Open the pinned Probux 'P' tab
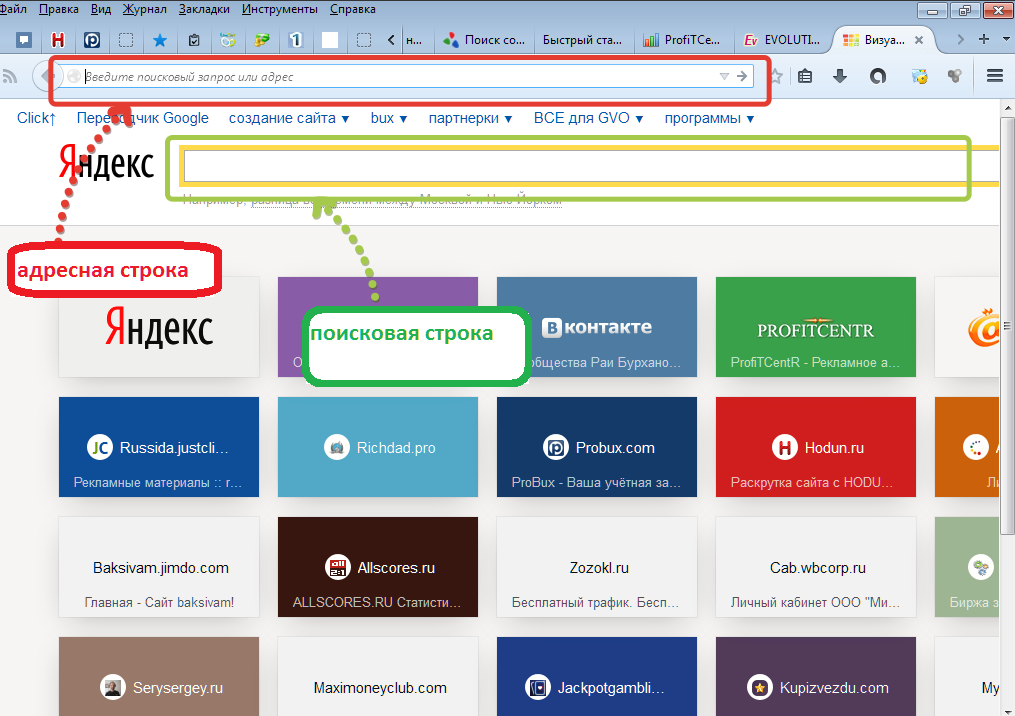Image resolution: width=1015 pixels, height=716 pixels. click(x=92, y=40)
